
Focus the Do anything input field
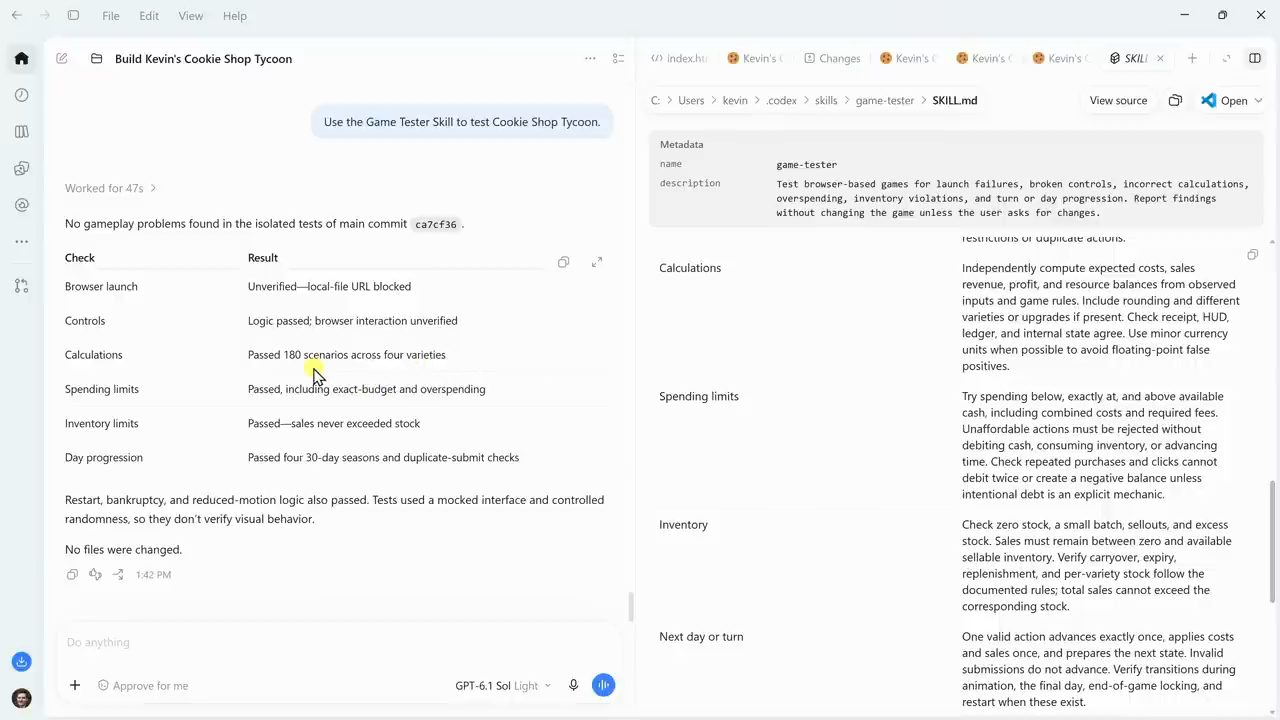(x=340, y=642)
